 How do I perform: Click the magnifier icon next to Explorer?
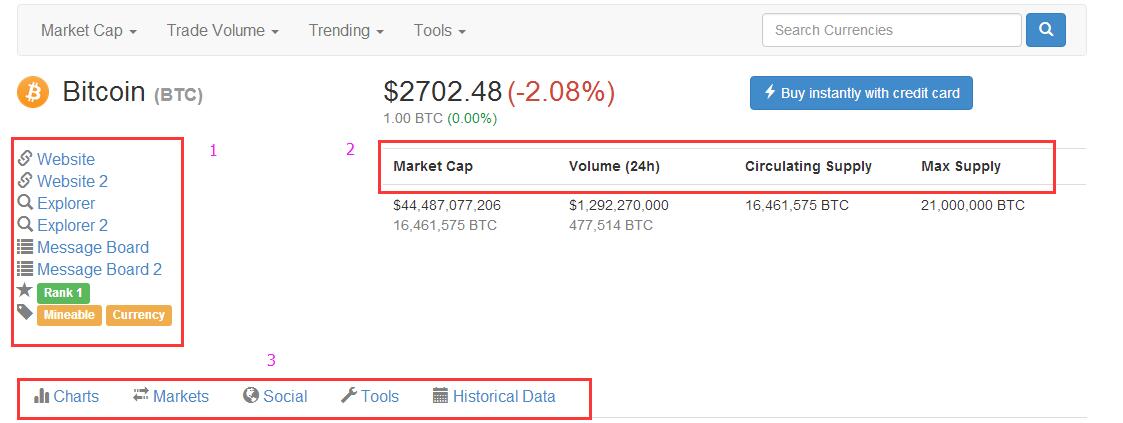pos(25,203)
